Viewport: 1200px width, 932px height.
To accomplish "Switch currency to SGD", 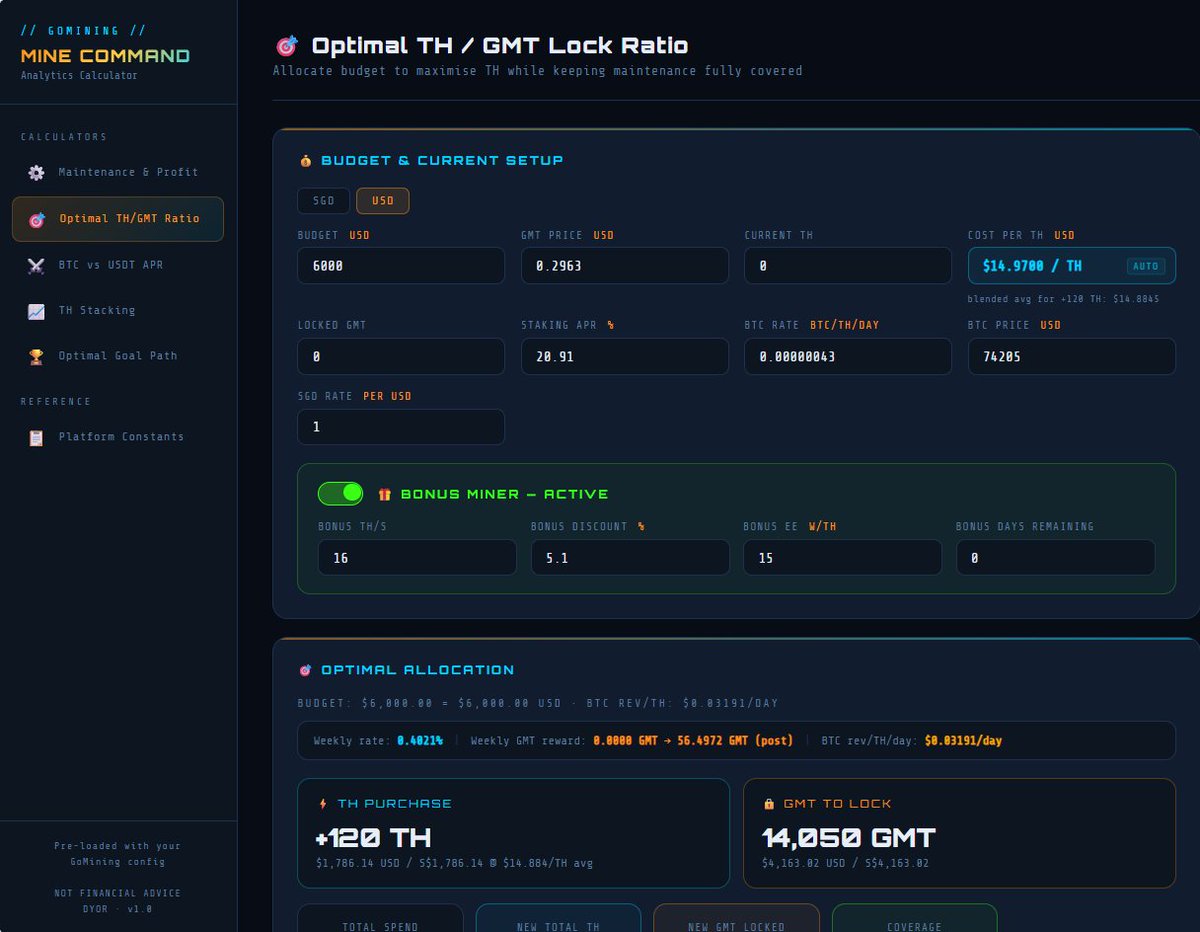I will (323, 201).
